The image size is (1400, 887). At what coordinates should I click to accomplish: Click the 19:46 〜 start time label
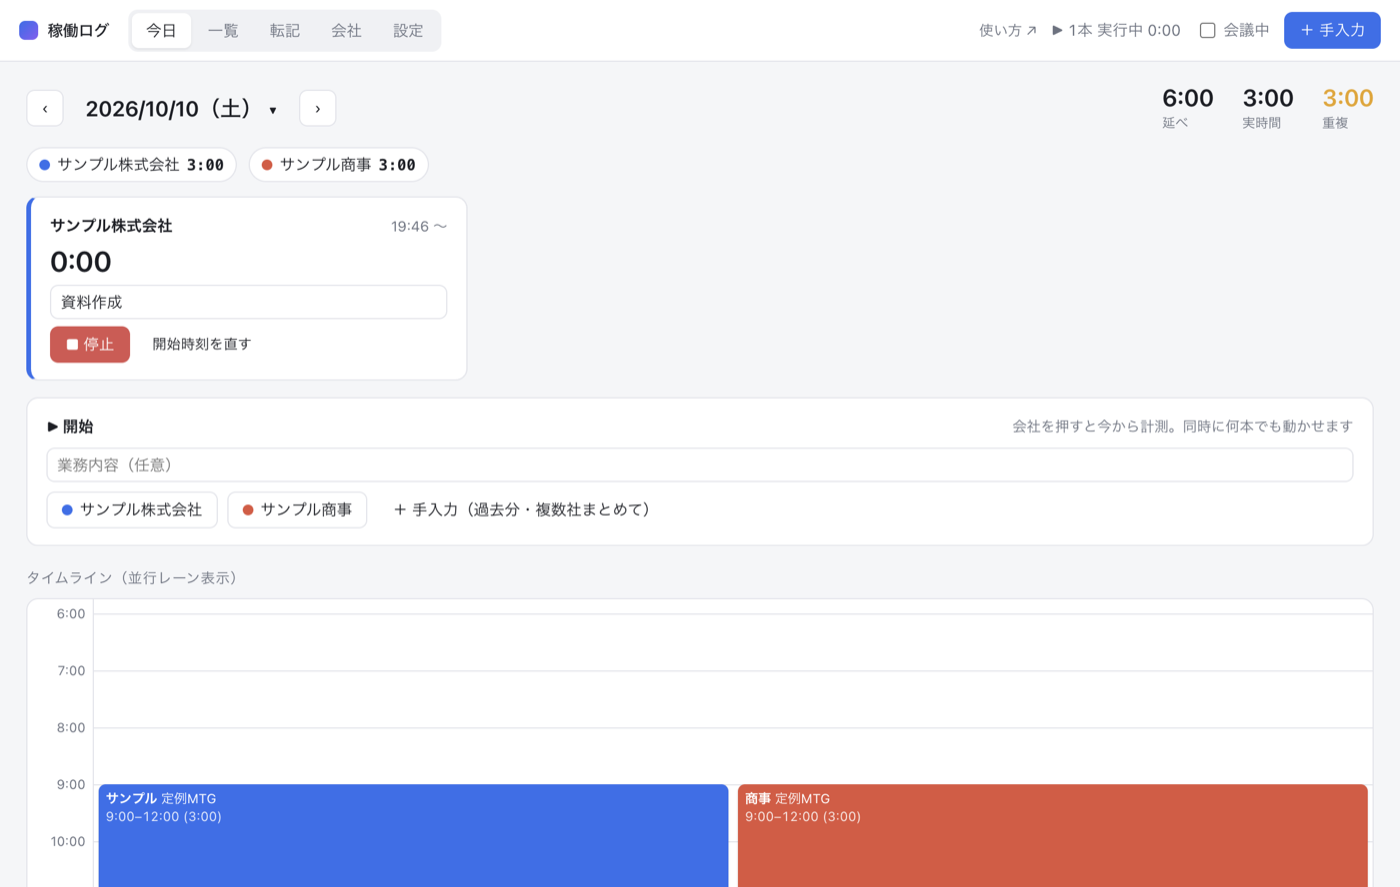(419, 227)
